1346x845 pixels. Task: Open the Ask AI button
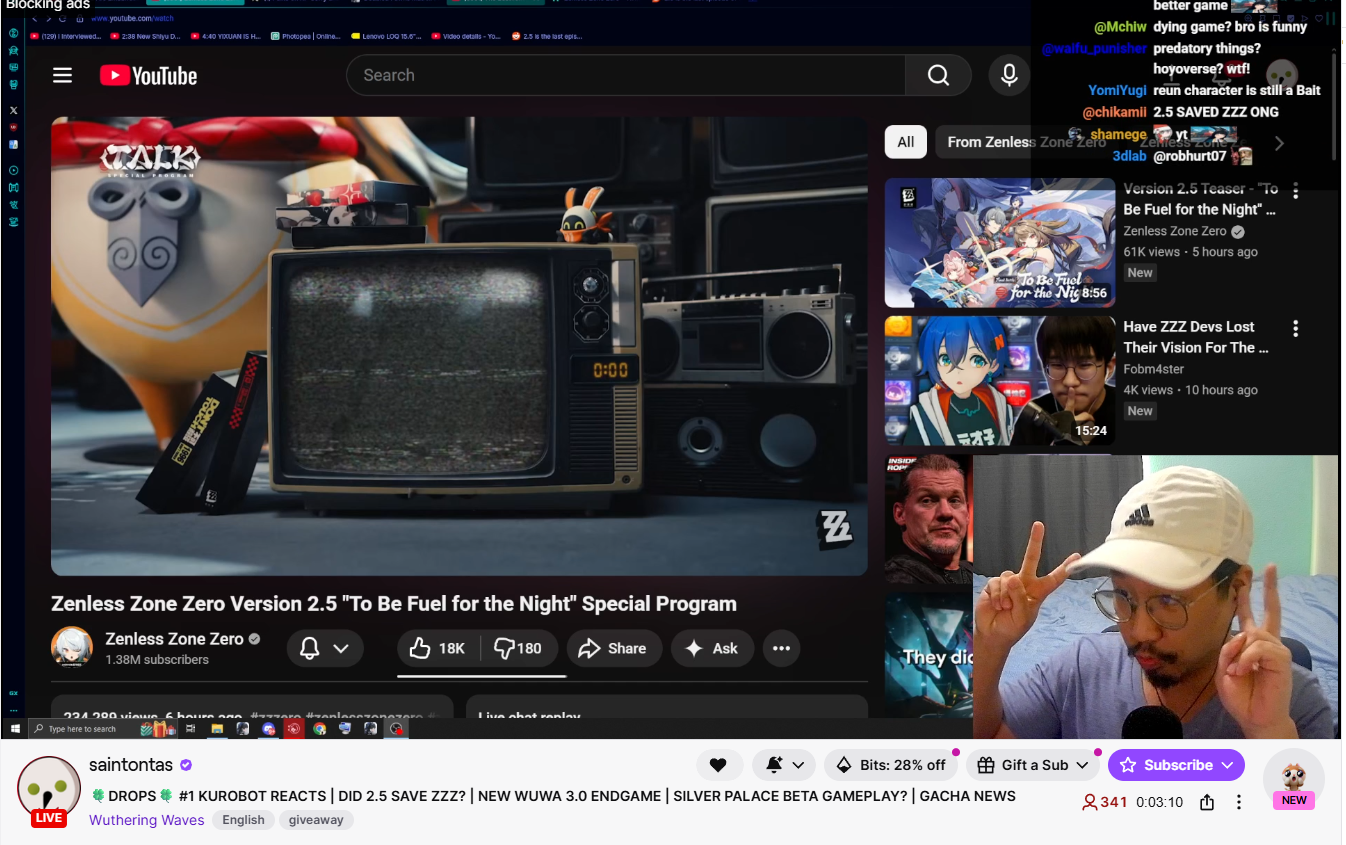711,648
